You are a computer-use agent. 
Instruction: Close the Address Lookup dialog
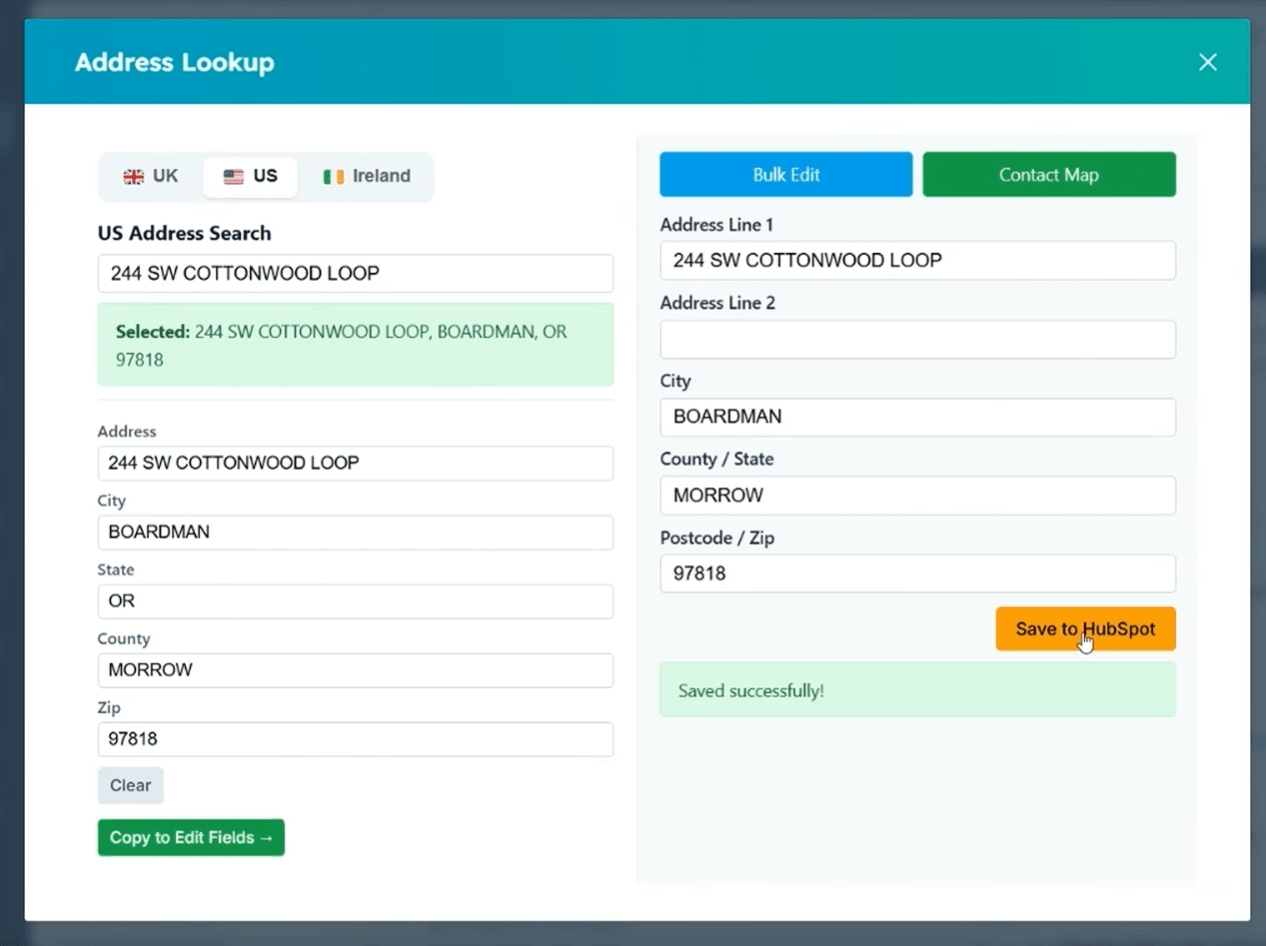click(x=1207, y=62)
